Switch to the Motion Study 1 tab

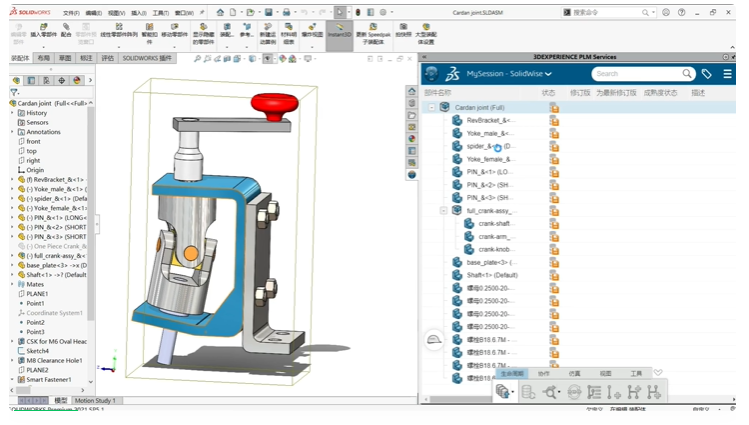[x=95, y=401]
